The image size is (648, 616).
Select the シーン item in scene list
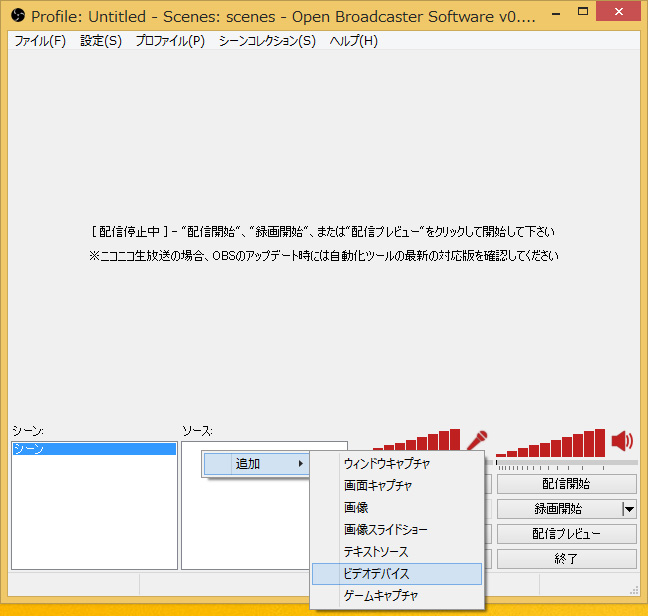point(94,449)
